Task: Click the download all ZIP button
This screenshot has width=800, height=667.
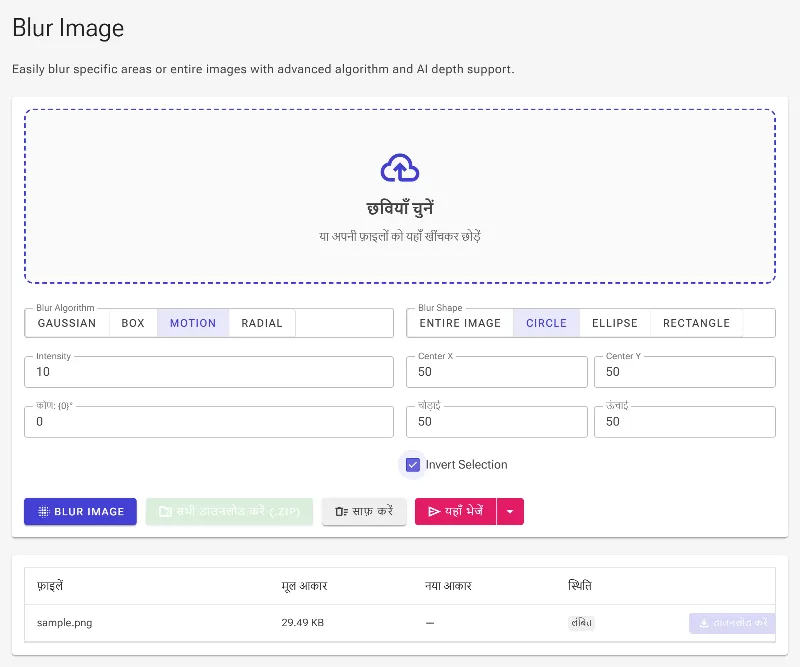Action: pyautogui.click(x=229, y=511)
